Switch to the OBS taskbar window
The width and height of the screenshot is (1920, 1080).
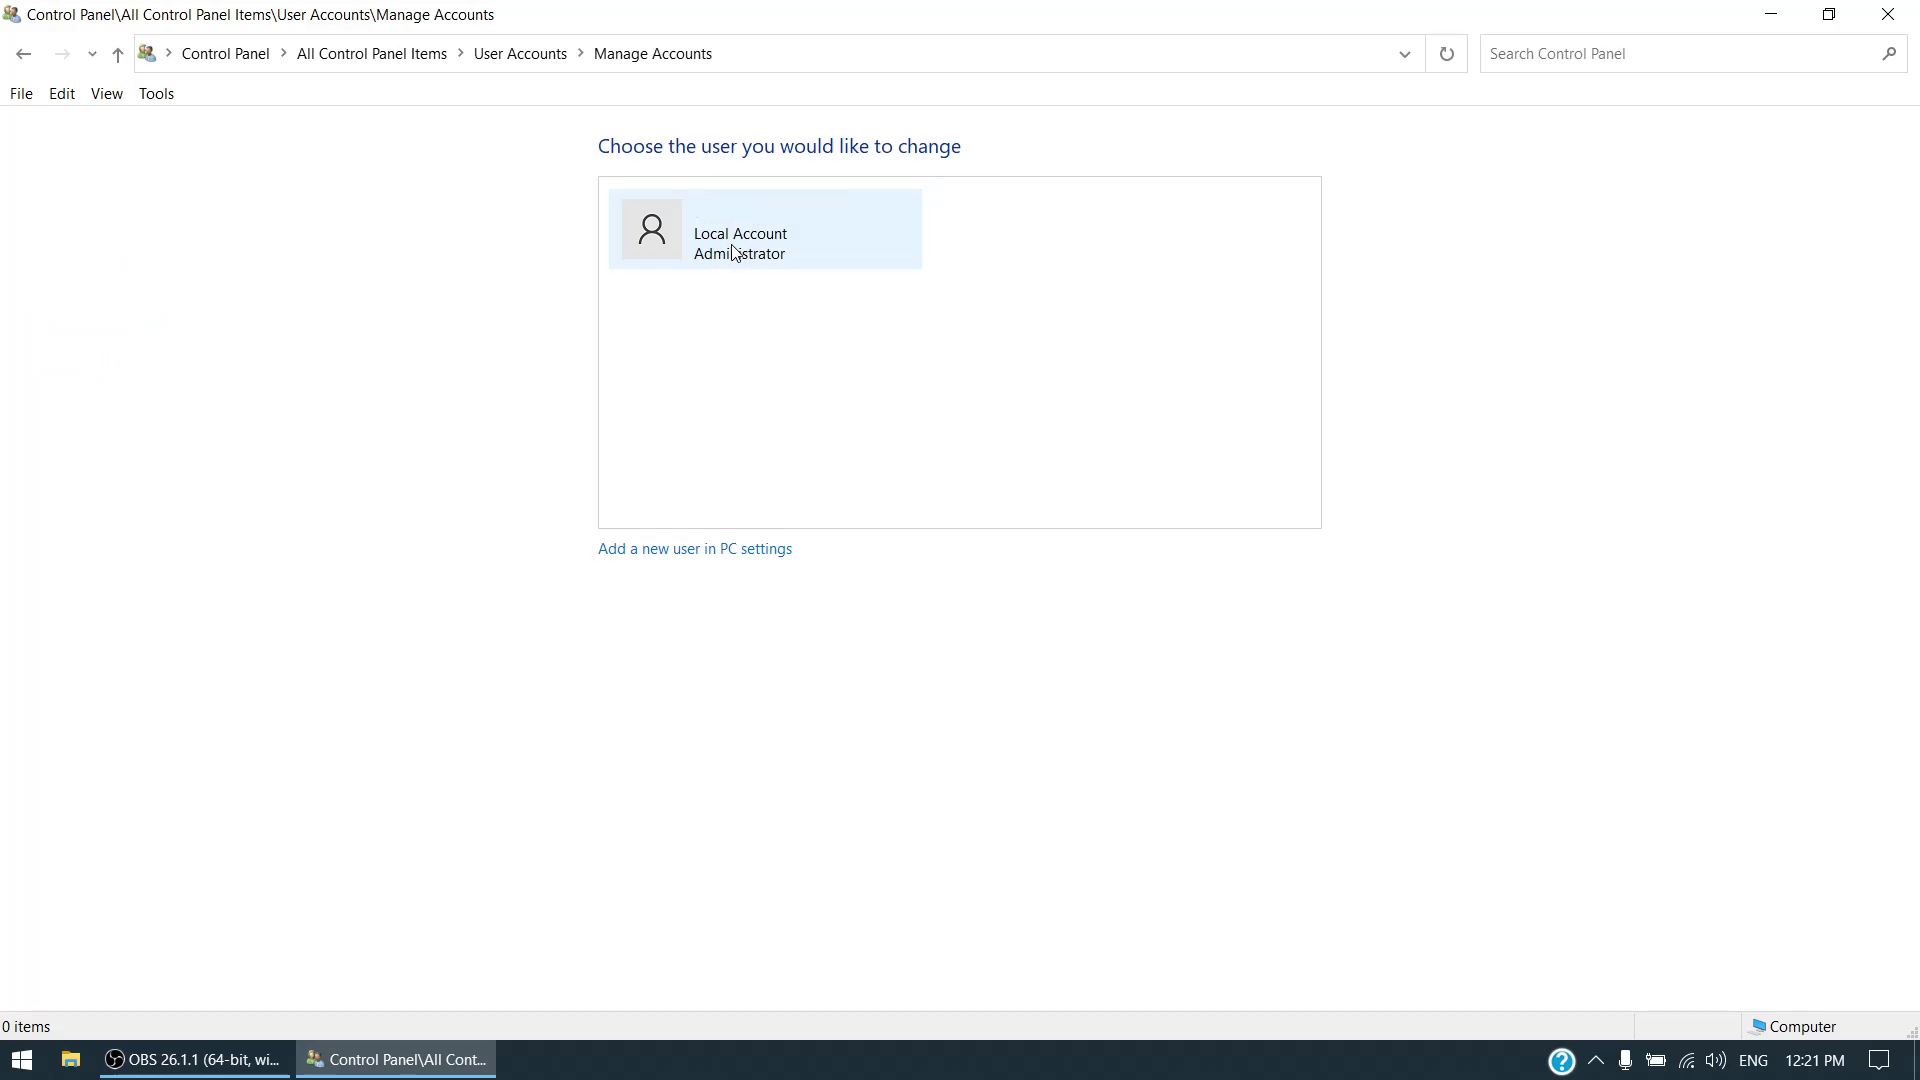(x=195, y=1060)
